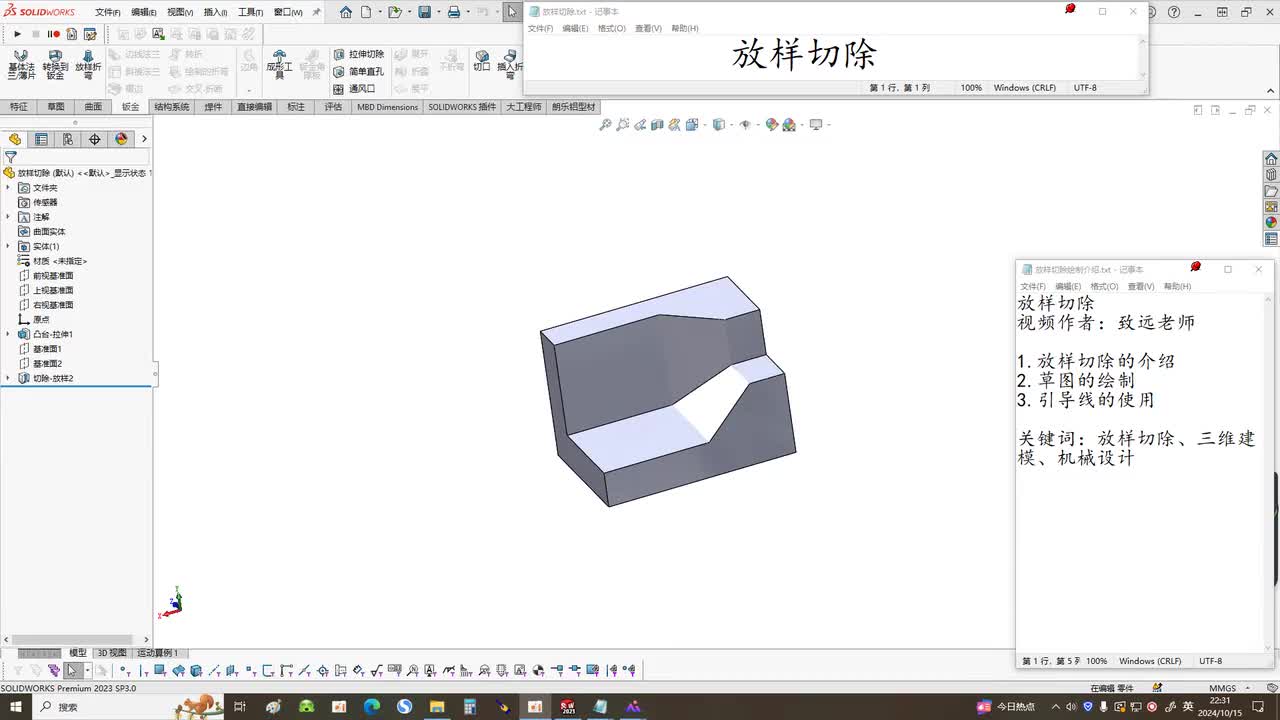The image size is (1280, 720).
Task: Click the New document icon
Action: coord(366,12)
